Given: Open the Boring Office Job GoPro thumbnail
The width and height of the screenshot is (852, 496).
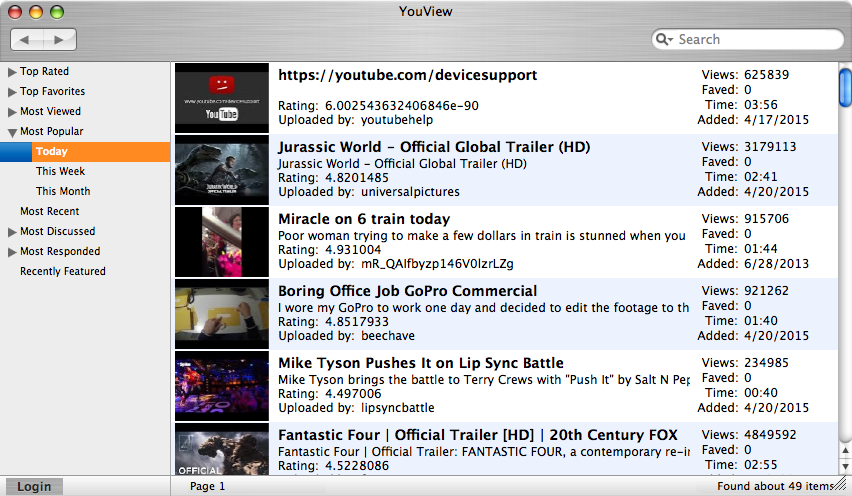Looking at the screenshot, I should (x=222, y=314).
